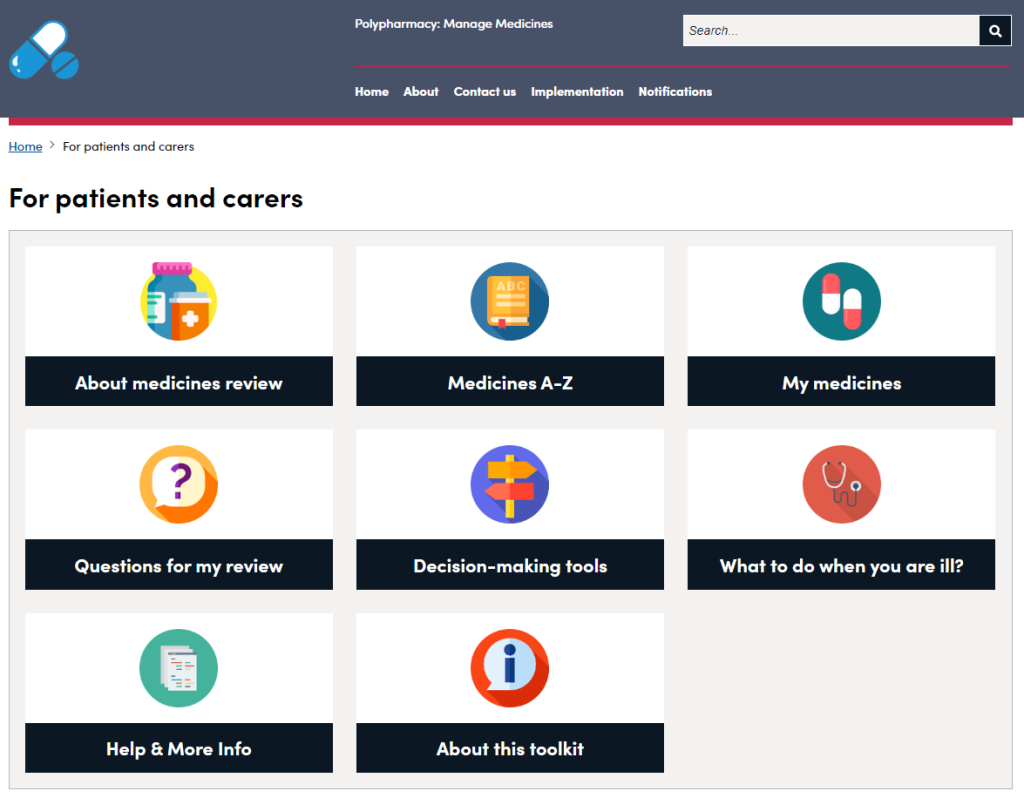Click the My medicines pill capsule icon
This screenshot has width=1024, height=798.
pyautogui.click(x=840, y=300)
